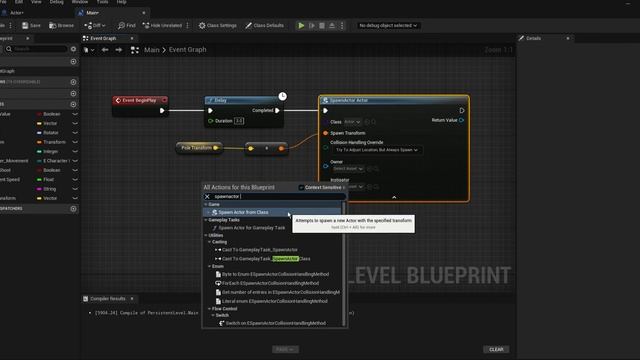
Task: Click the Main breadcrumb link
Action: (x=151, y=50)
